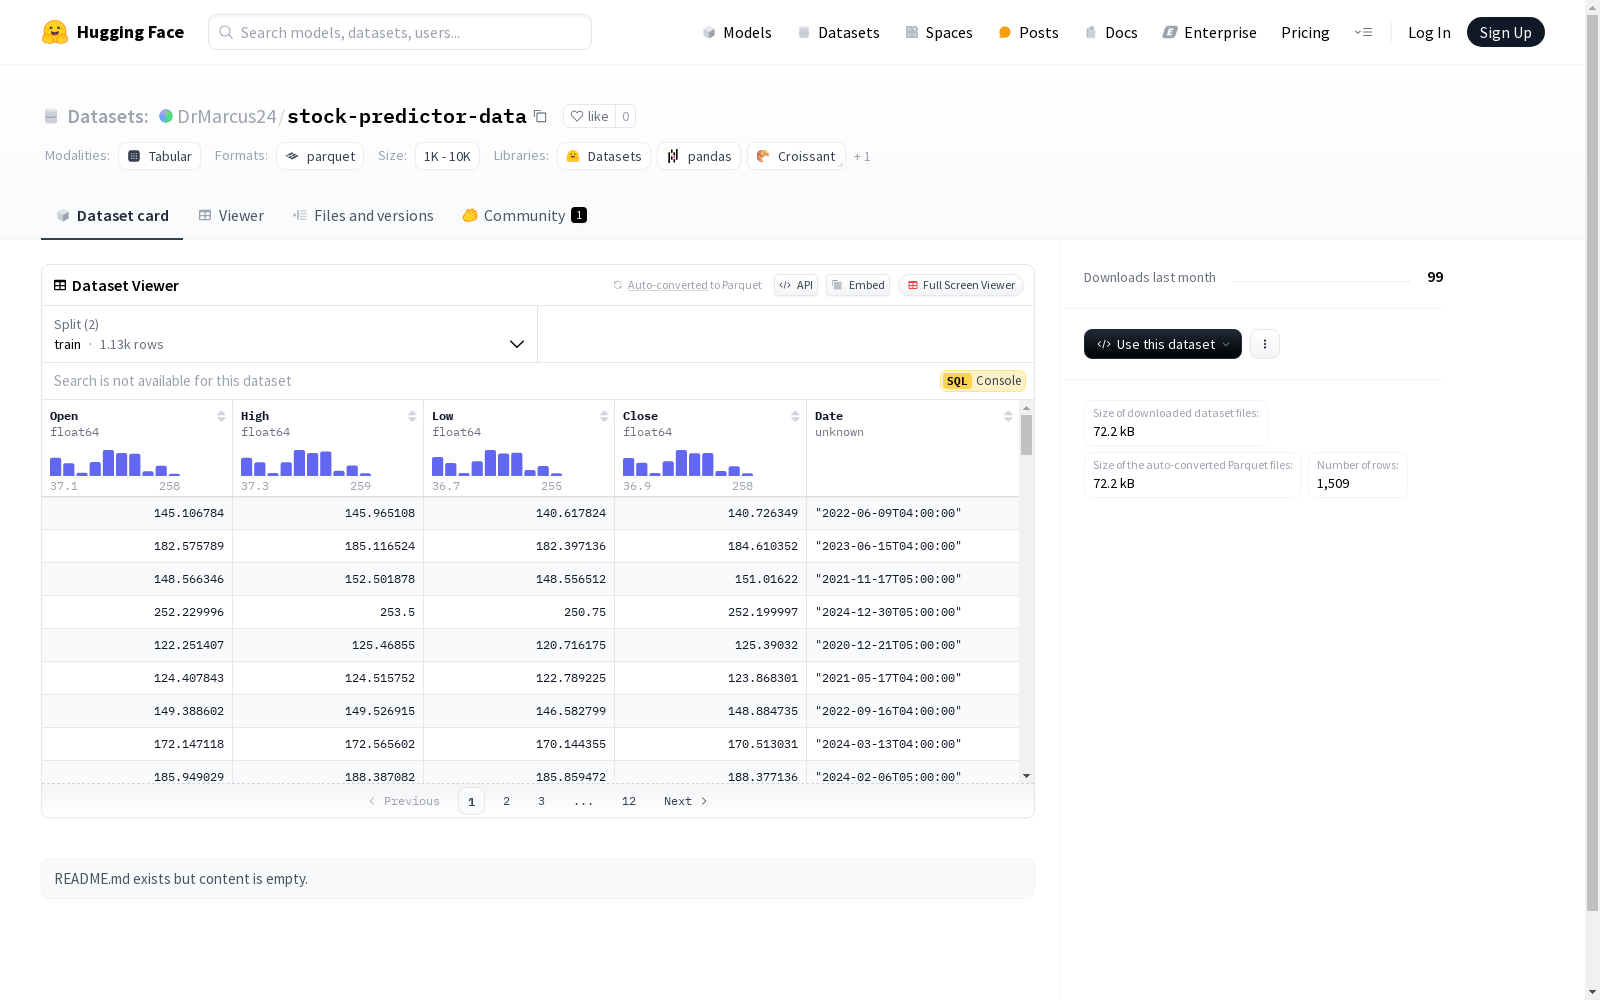Viewport: 1600px width, 1000px height.
Task: Click the Open column histogram
Action: (x=115, y=463)
